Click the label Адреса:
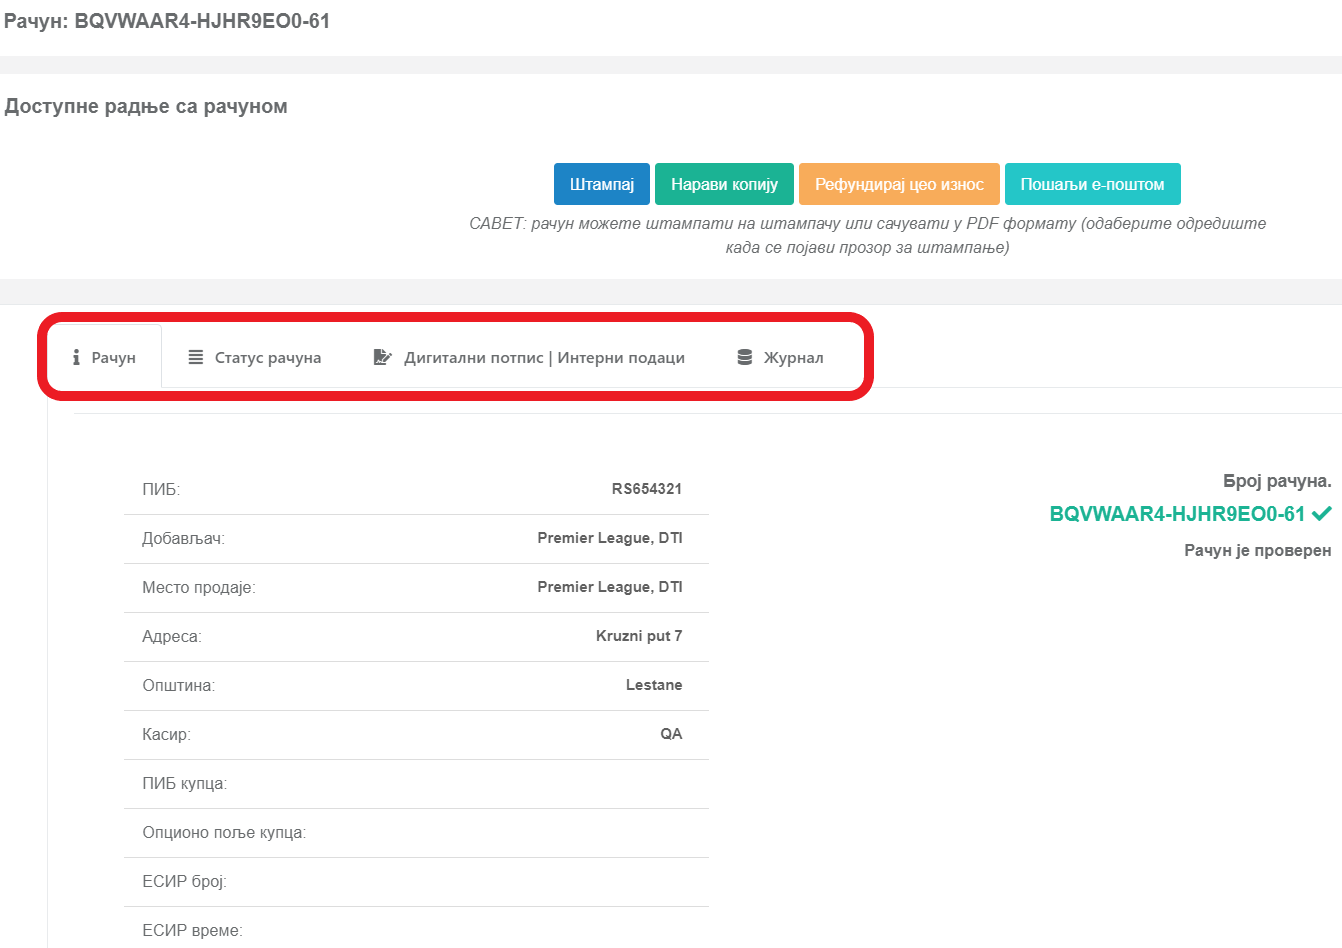Viewport: 1342px width, 948px height. click(x=172, y=637)
